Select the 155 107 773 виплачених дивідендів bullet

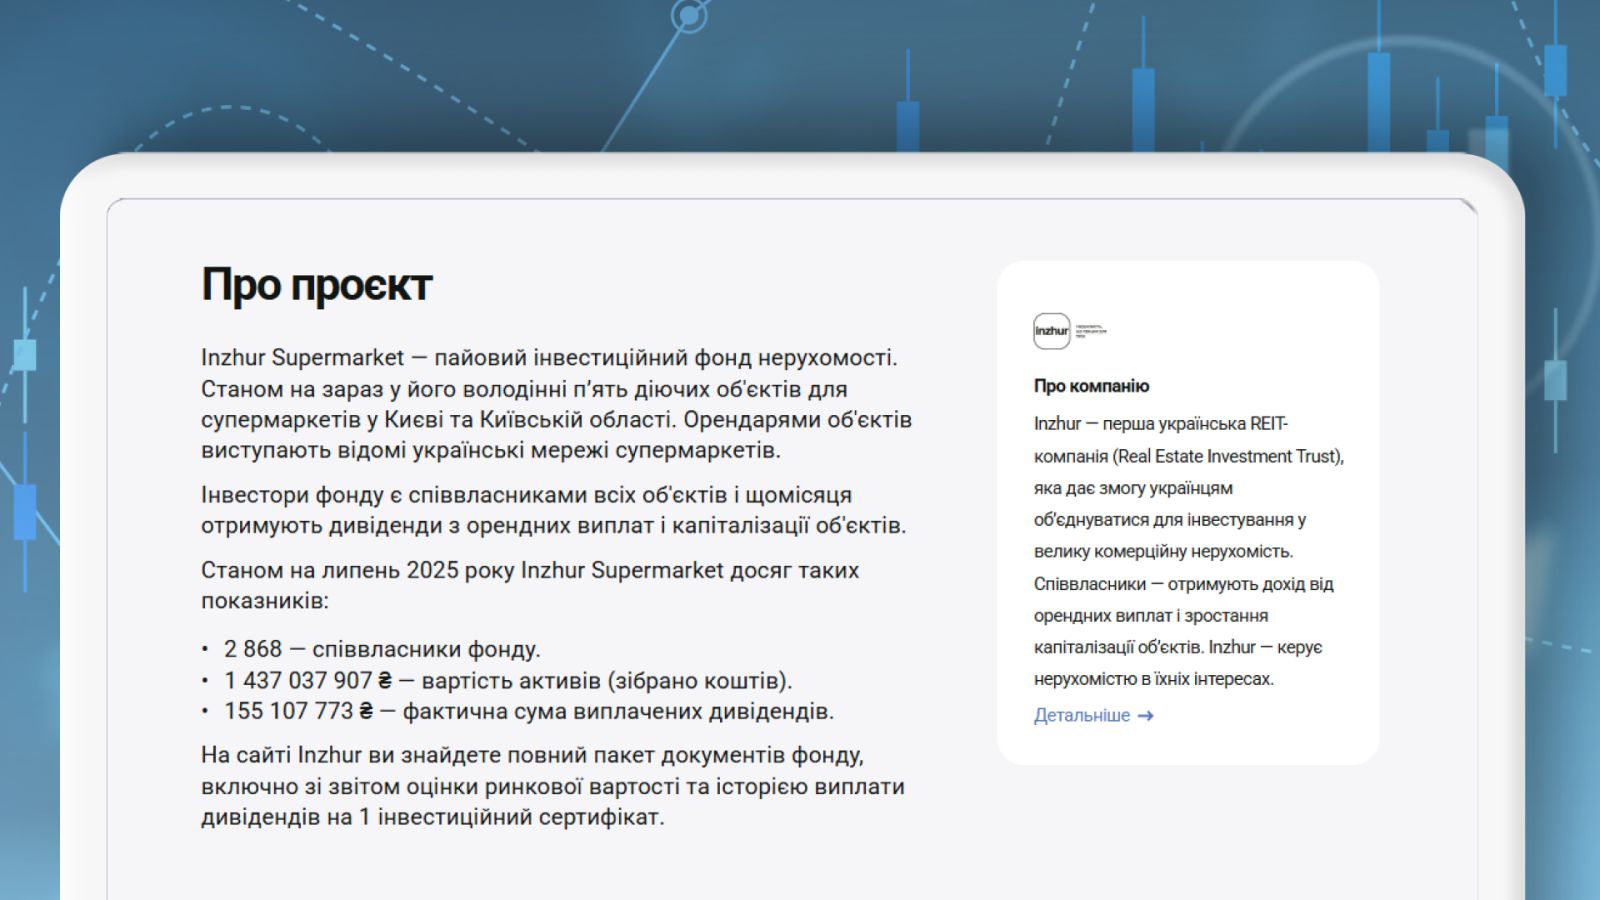click(x=528, y=711)
